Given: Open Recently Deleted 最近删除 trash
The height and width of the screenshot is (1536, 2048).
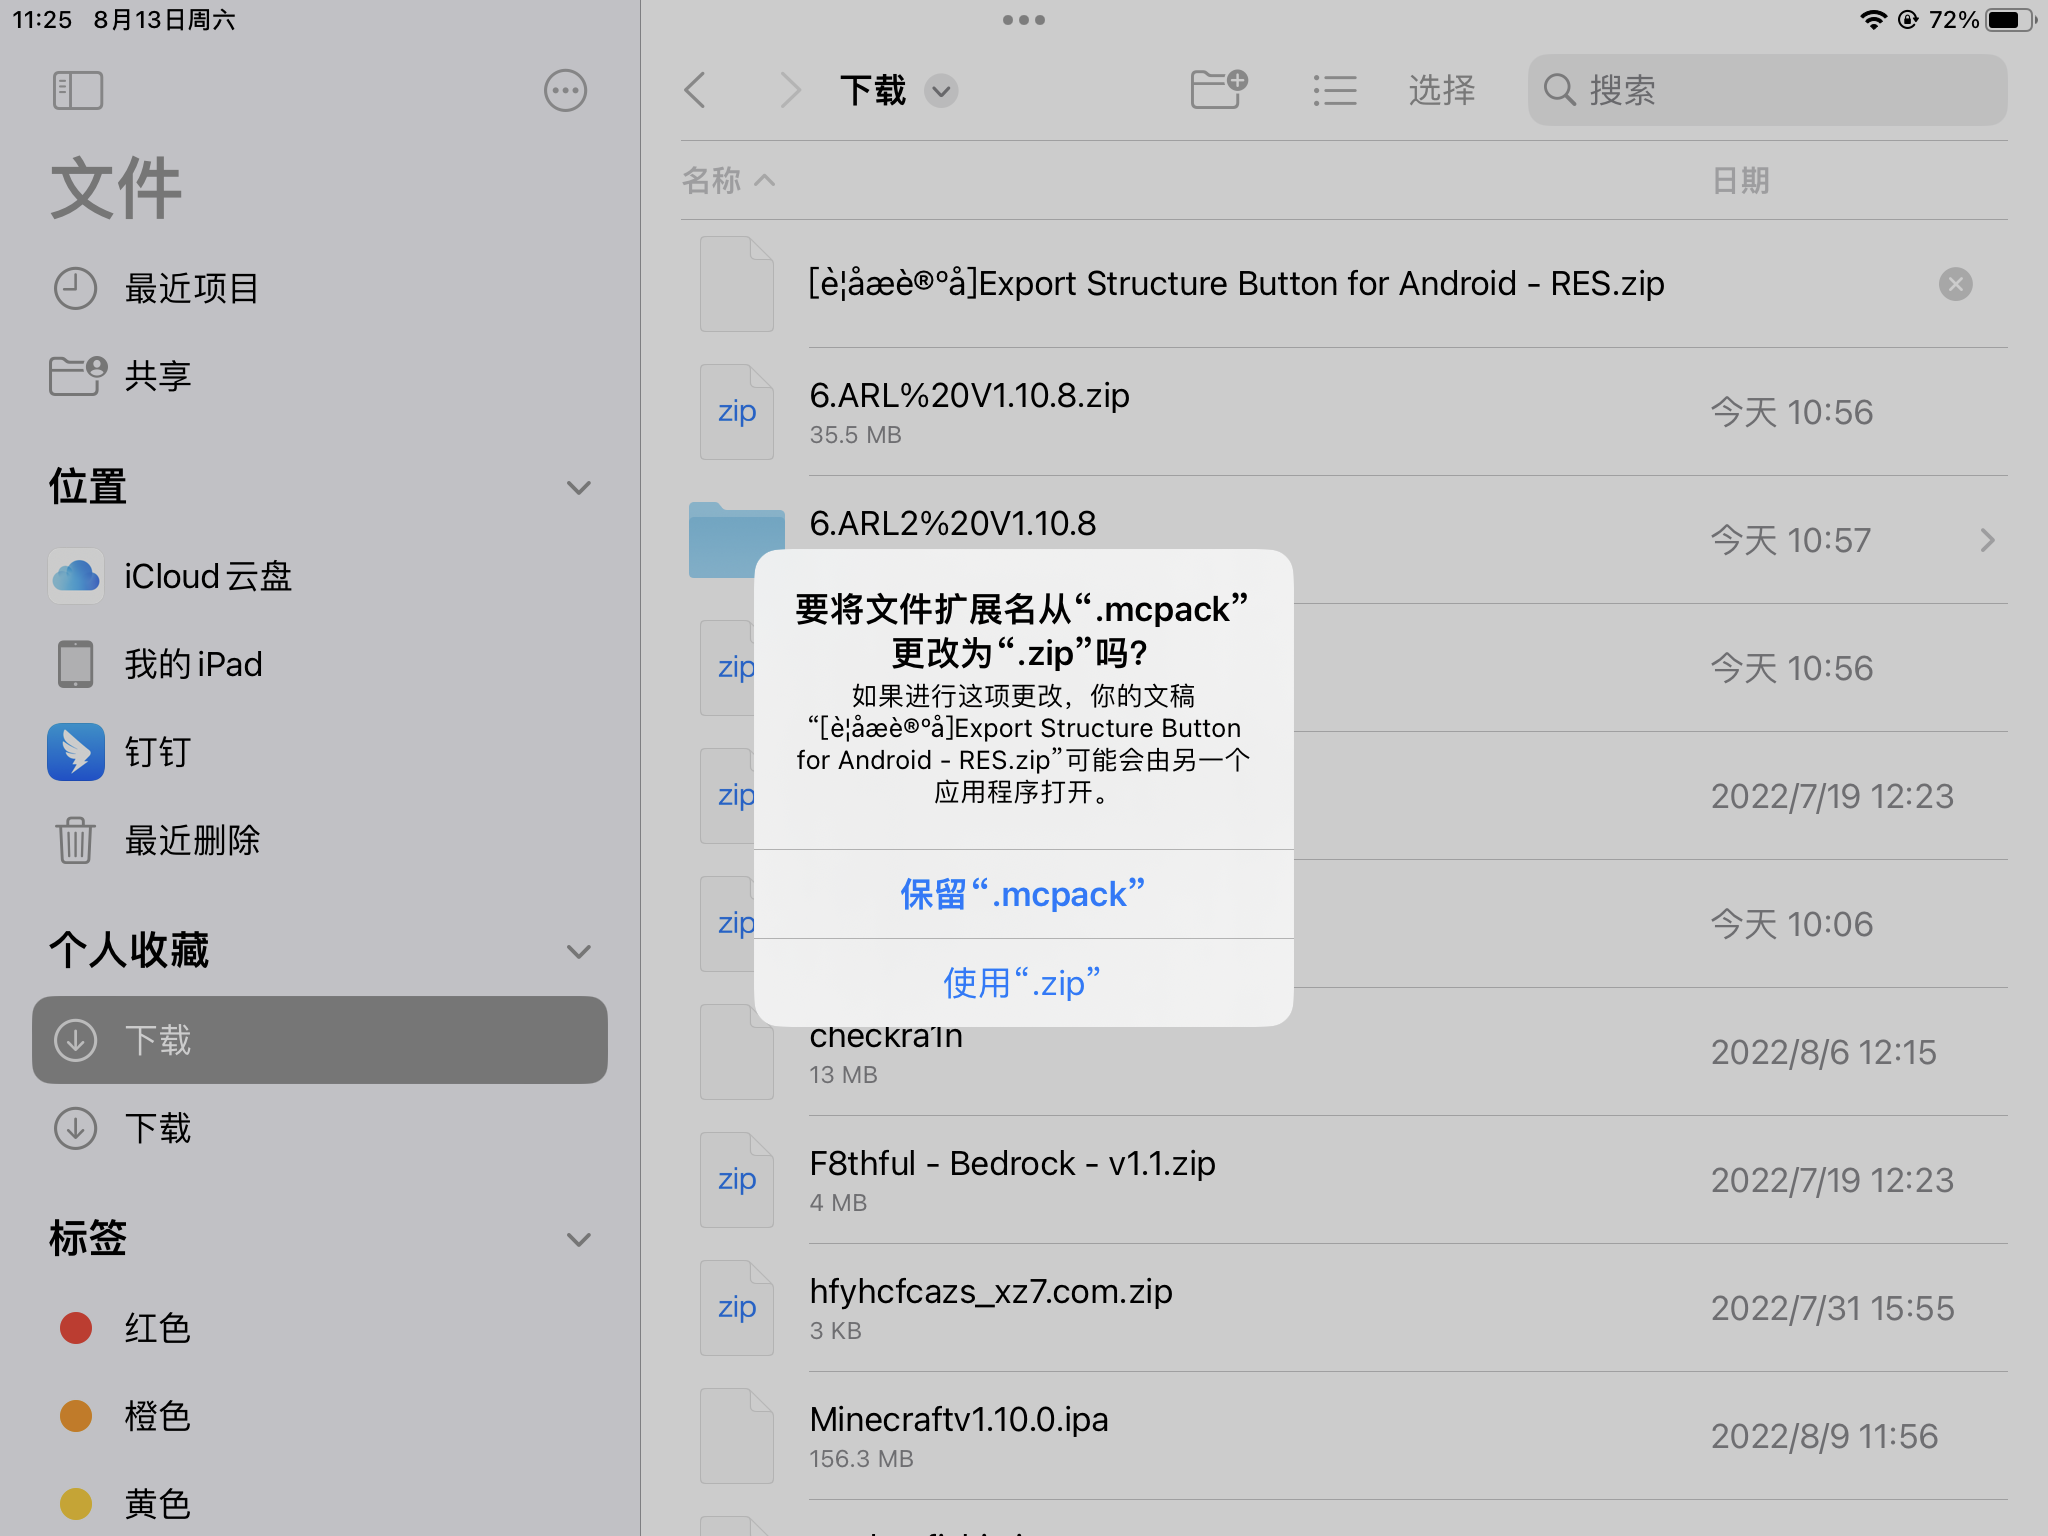Looking at the screenshot, I should tap(320, 840).
